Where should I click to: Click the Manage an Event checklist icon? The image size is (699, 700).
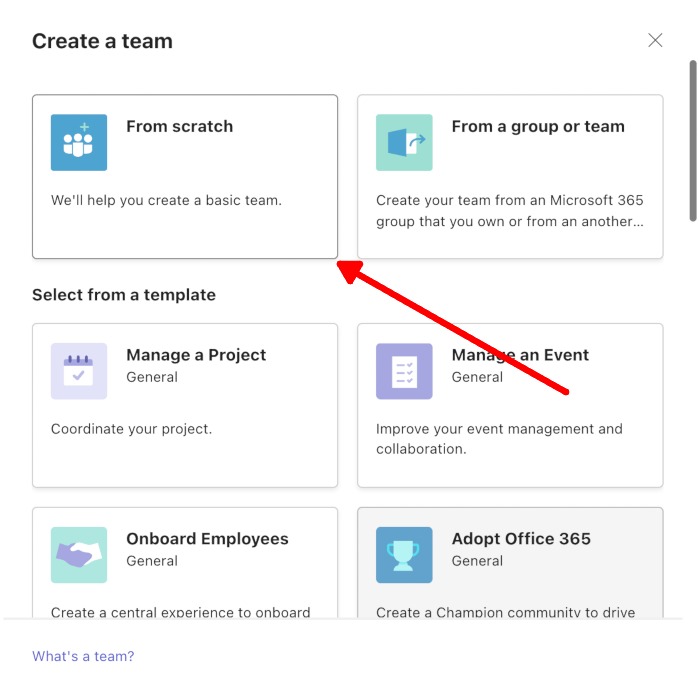point(404,371)
